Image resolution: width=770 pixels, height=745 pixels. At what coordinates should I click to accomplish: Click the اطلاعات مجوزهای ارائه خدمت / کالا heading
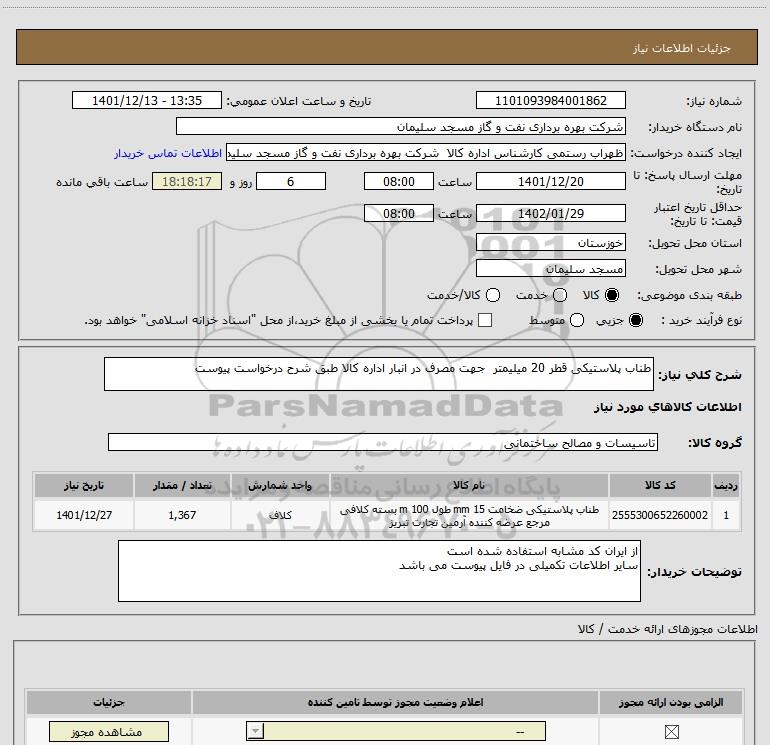[x=667, y=629]
